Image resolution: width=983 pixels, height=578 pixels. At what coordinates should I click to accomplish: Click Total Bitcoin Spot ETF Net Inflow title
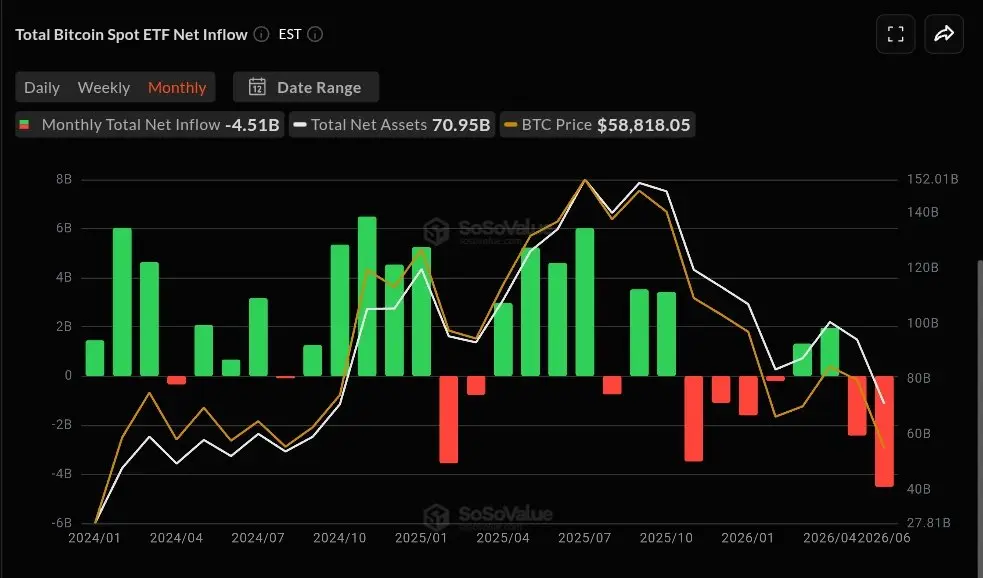click(x=131, y=34)
